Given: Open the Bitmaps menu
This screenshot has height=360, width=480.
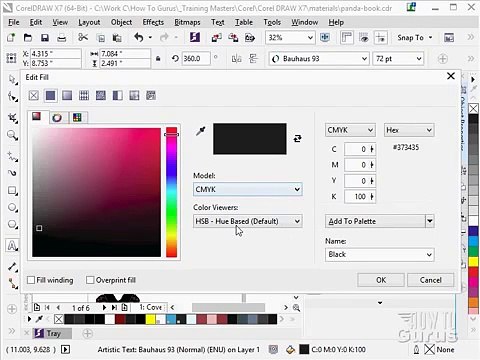Looking at the screenshot, I should click(x=187, y=22).
